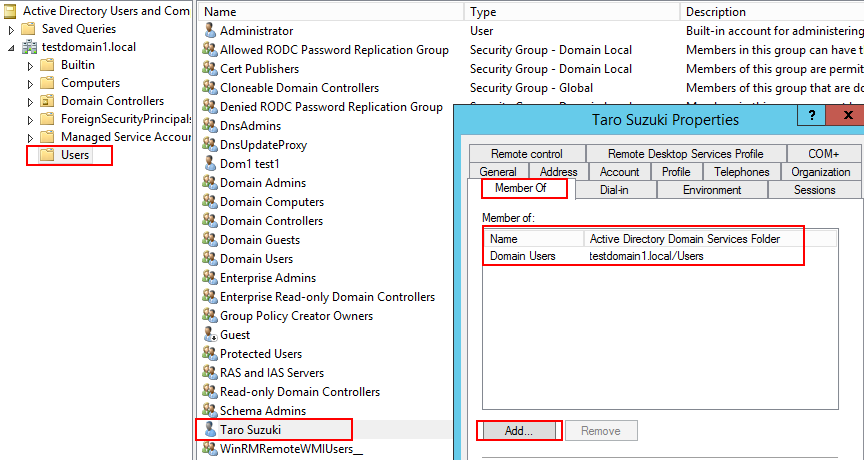Click the Cert Publishers group icon
Screen dimensions: 864x460
pyautogui.click(x=210, y=69)
